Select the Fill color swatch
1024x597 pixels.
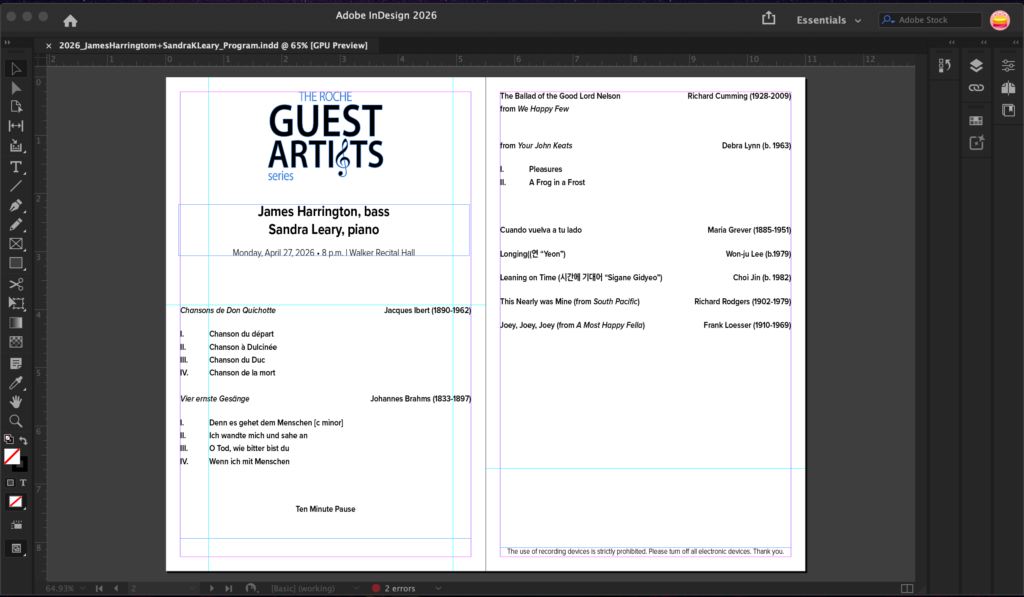12,456
